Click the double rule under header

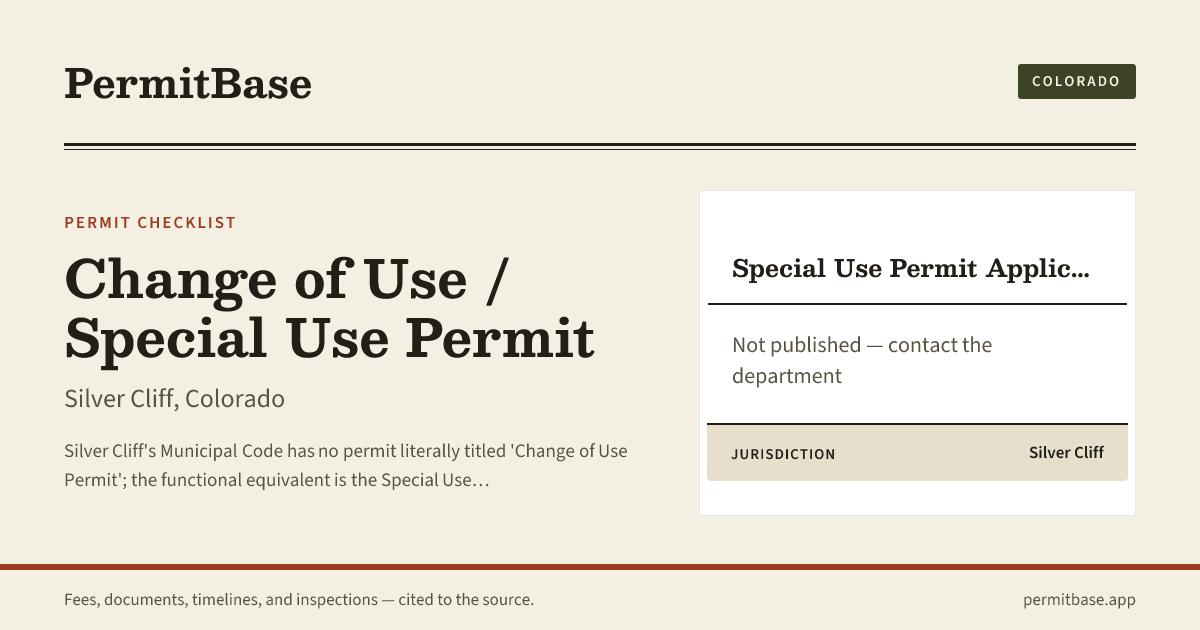[x=600, y=147]
